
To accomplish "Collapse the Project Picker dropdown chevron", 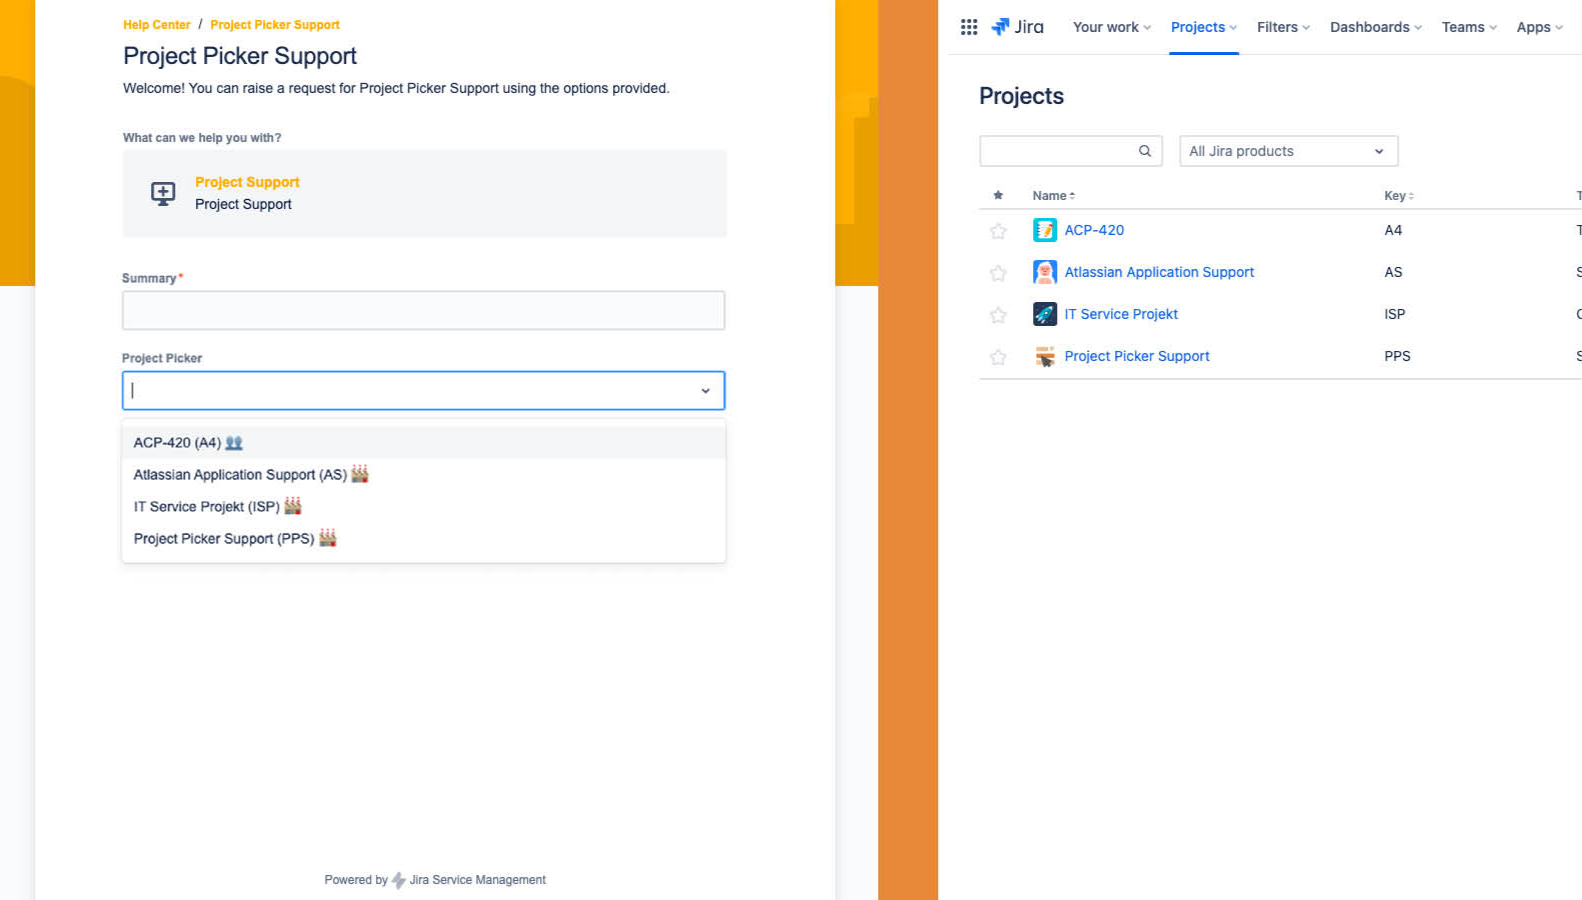I will [x=705, y=391].
